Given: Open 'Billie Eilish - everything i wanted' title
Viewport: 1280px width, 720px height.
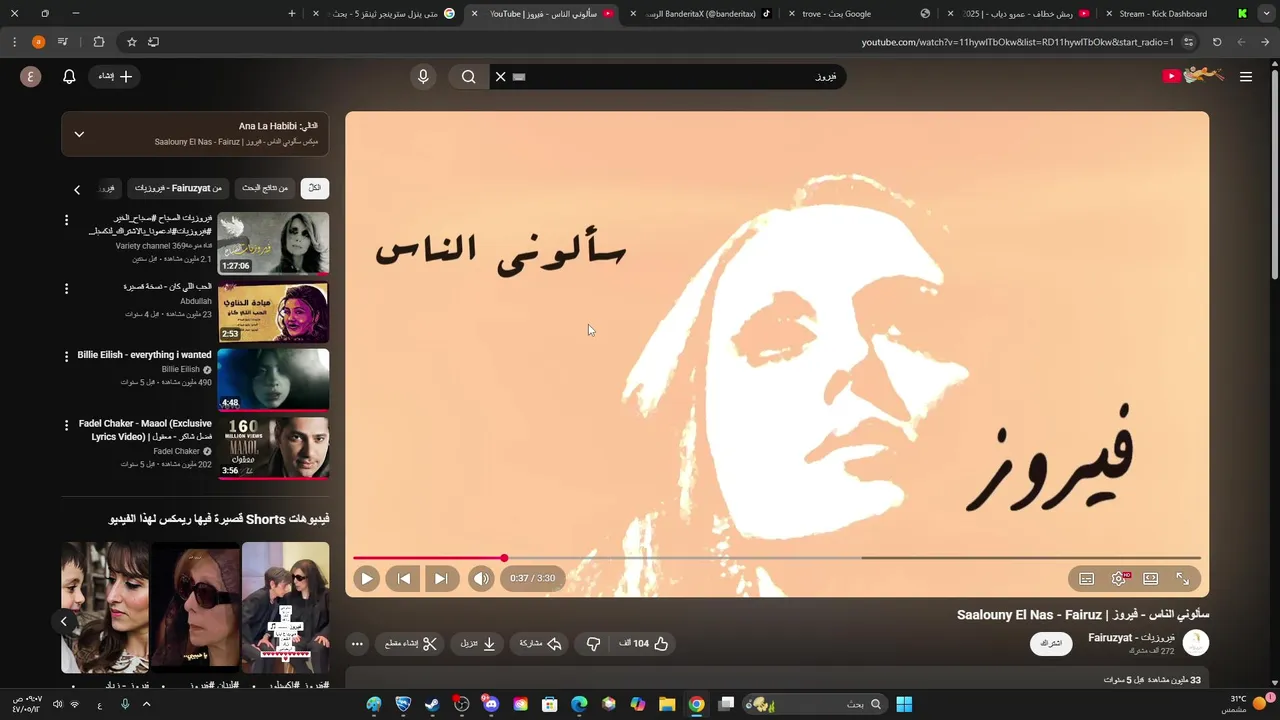Looking at the screenshot, I should [145, 355].
